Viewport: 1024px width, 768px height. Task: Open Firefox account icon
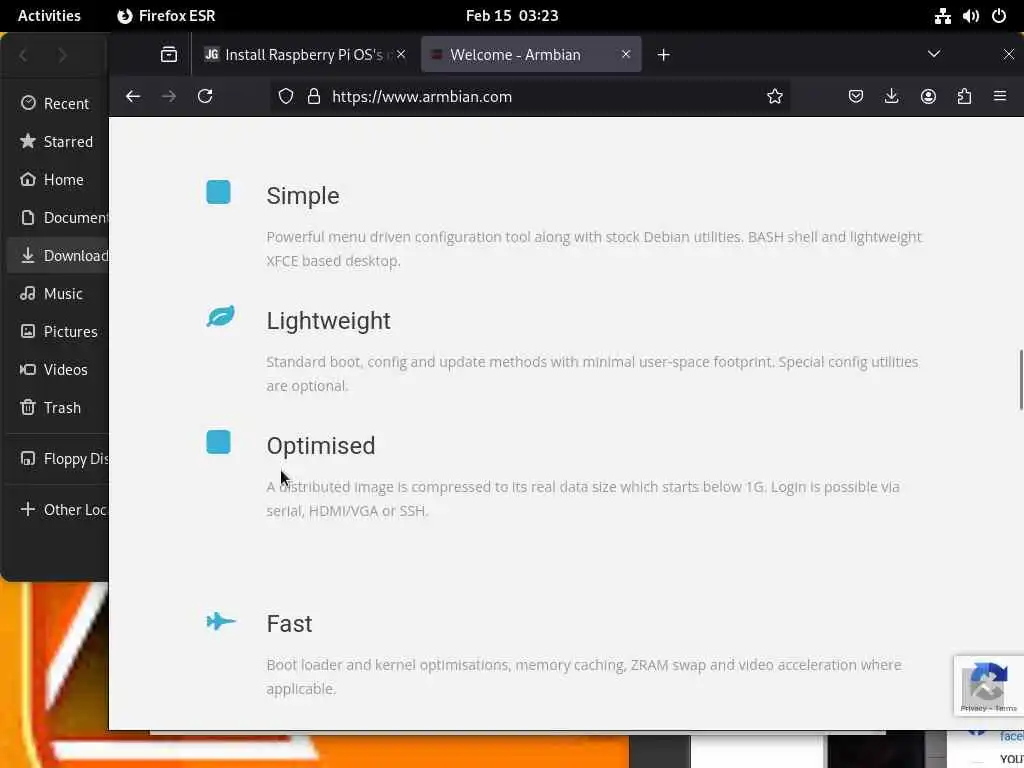[928, 97]
